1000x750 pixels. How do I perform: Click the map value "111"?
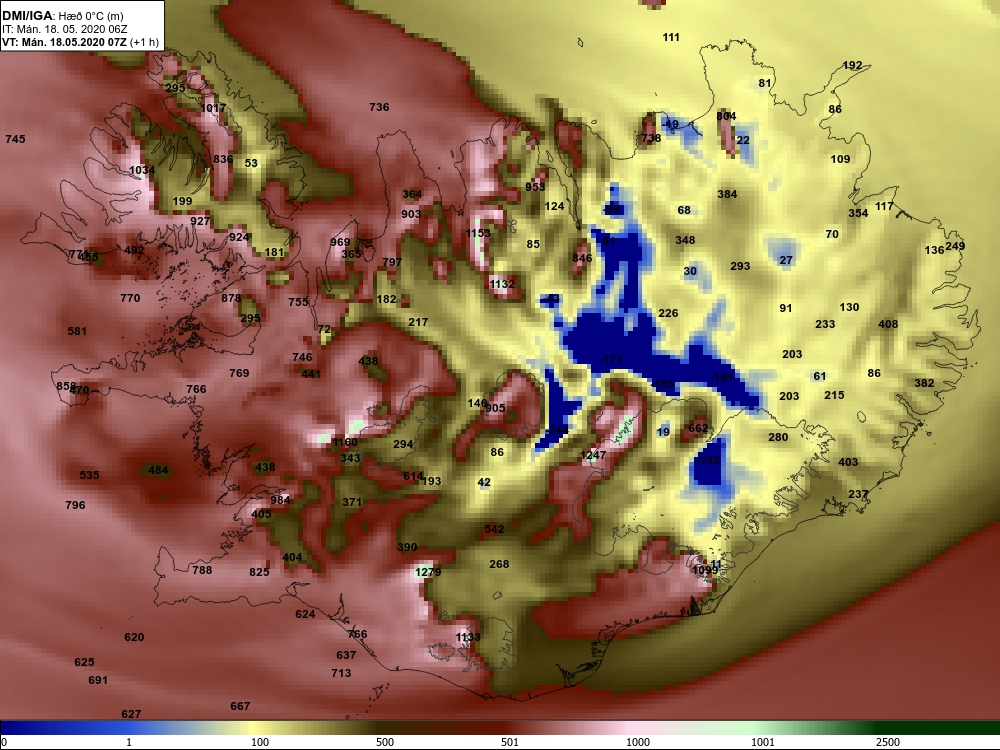[x=671, y=37]
